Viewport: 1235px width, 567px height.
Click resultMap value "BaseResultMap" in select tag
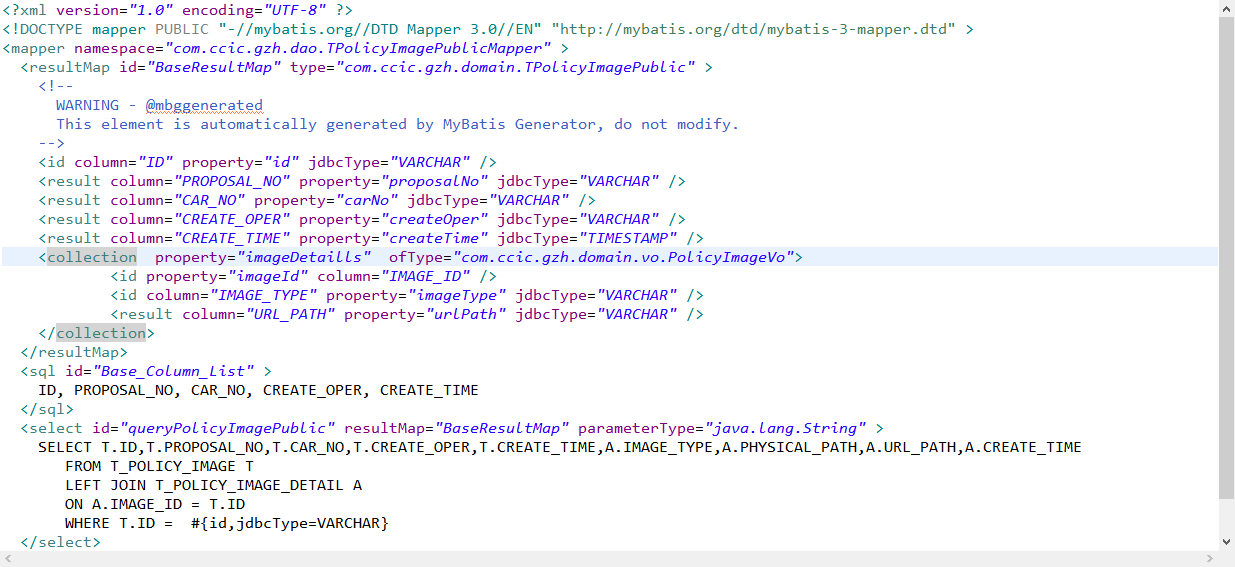click(x=503, y=428)
